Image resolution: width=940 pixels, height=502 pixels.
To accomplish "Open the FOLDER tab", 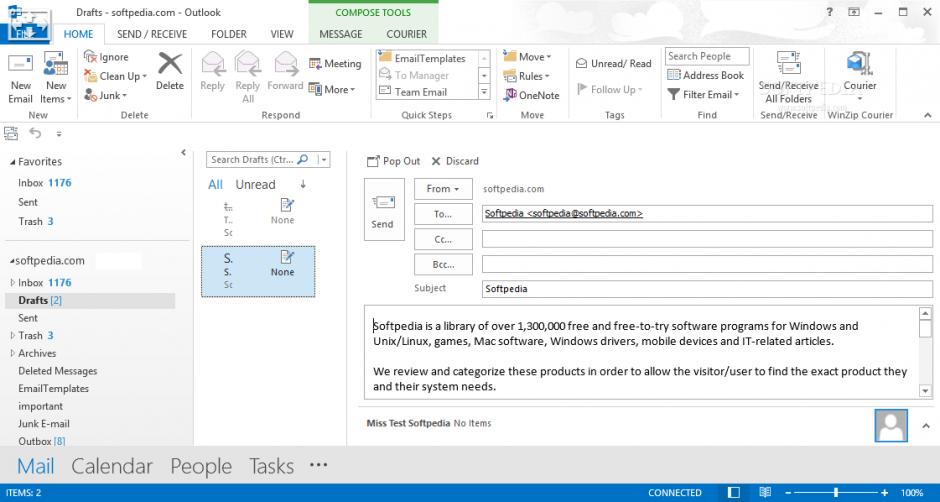I will [x=228, y=34].
